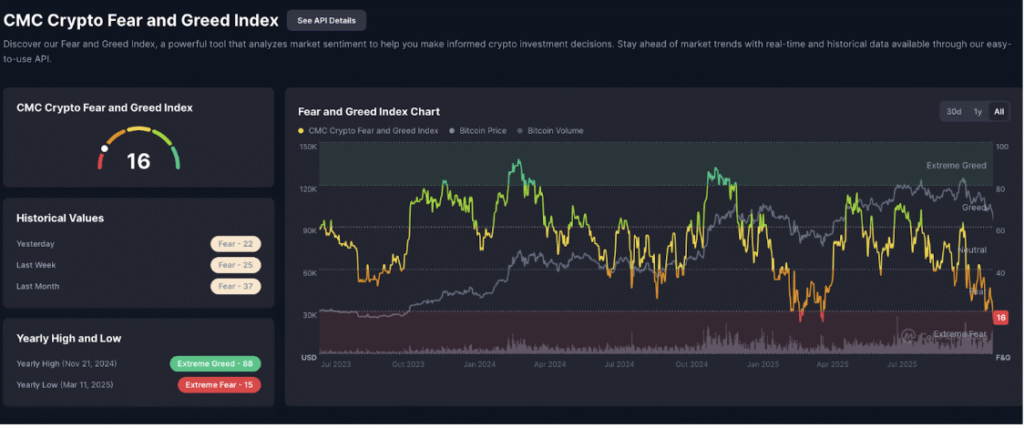Switch chart range to 1y
The image size is (1024, 428).
[x=978, y=112]
